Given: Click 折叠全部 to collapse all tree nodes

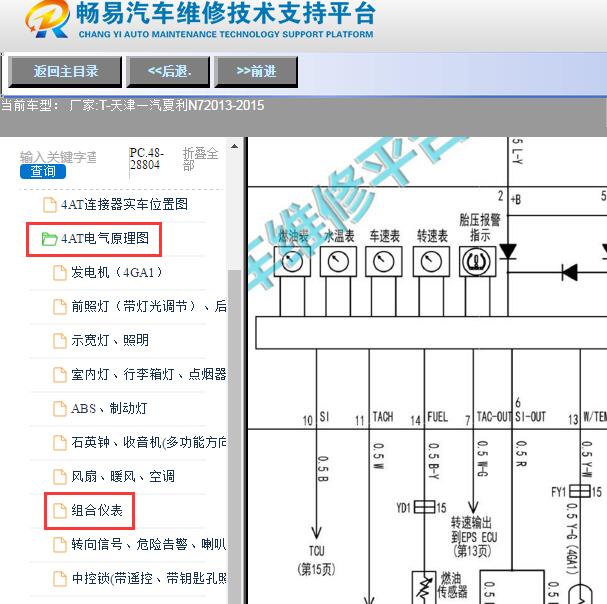Looking at the screenshot, I should 201,159.
